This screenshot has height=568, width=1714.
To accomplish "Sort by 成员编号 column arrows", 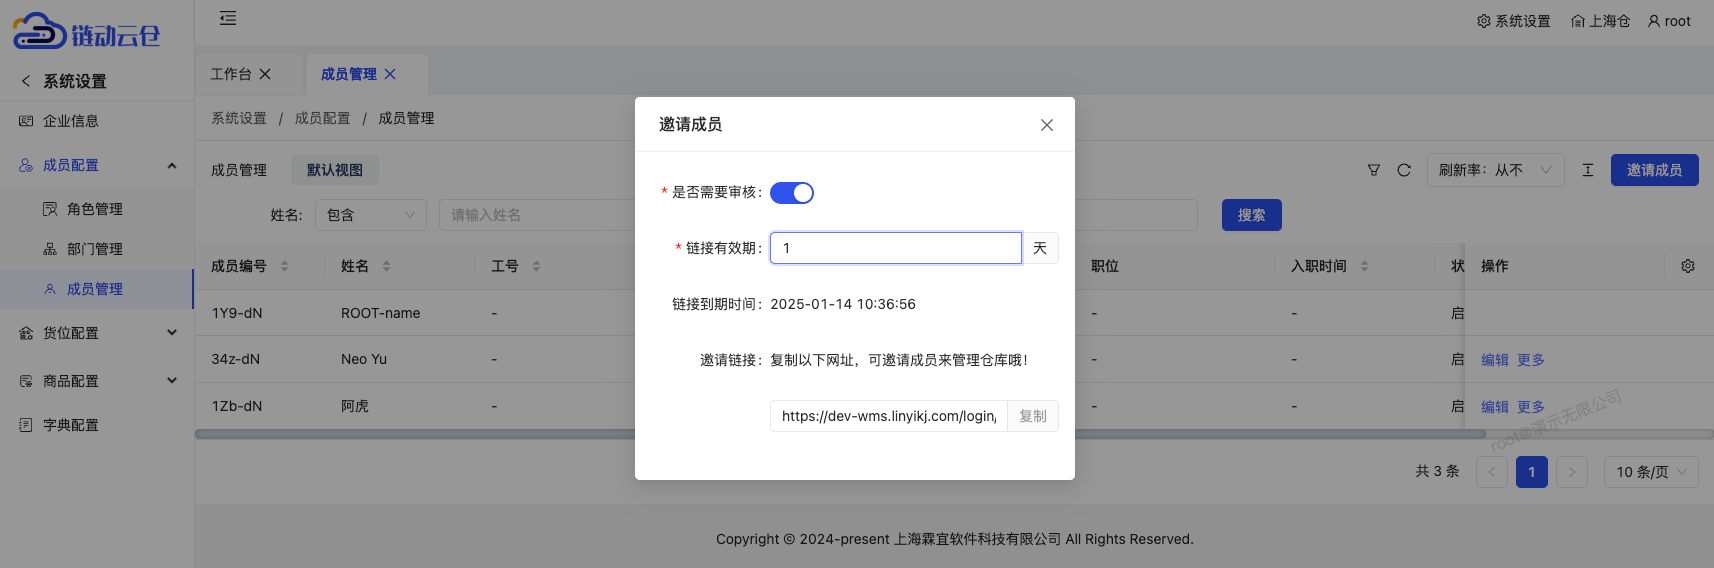I will 284,266.
